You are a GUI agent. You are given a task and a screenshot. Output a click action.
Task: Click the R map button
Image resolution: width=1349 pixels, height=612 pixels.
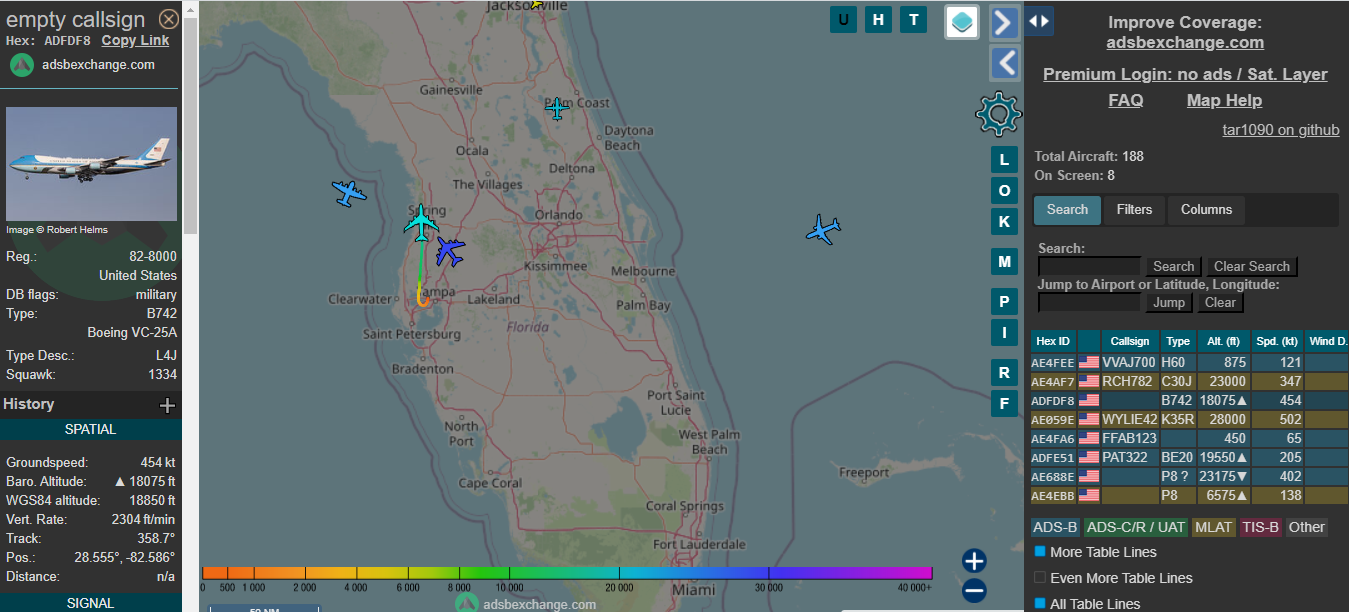coord(1005,373)
